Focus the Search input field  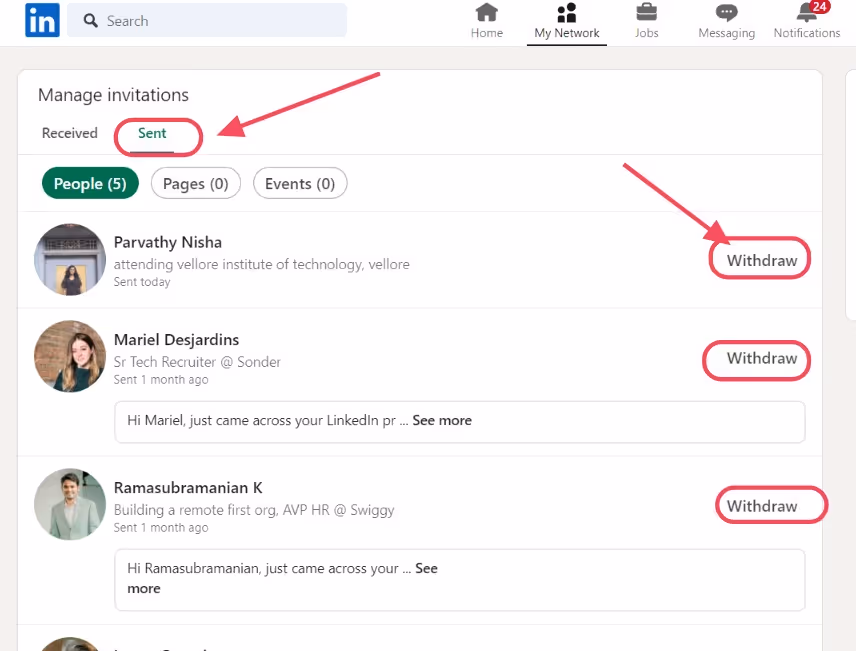[207, 20]
